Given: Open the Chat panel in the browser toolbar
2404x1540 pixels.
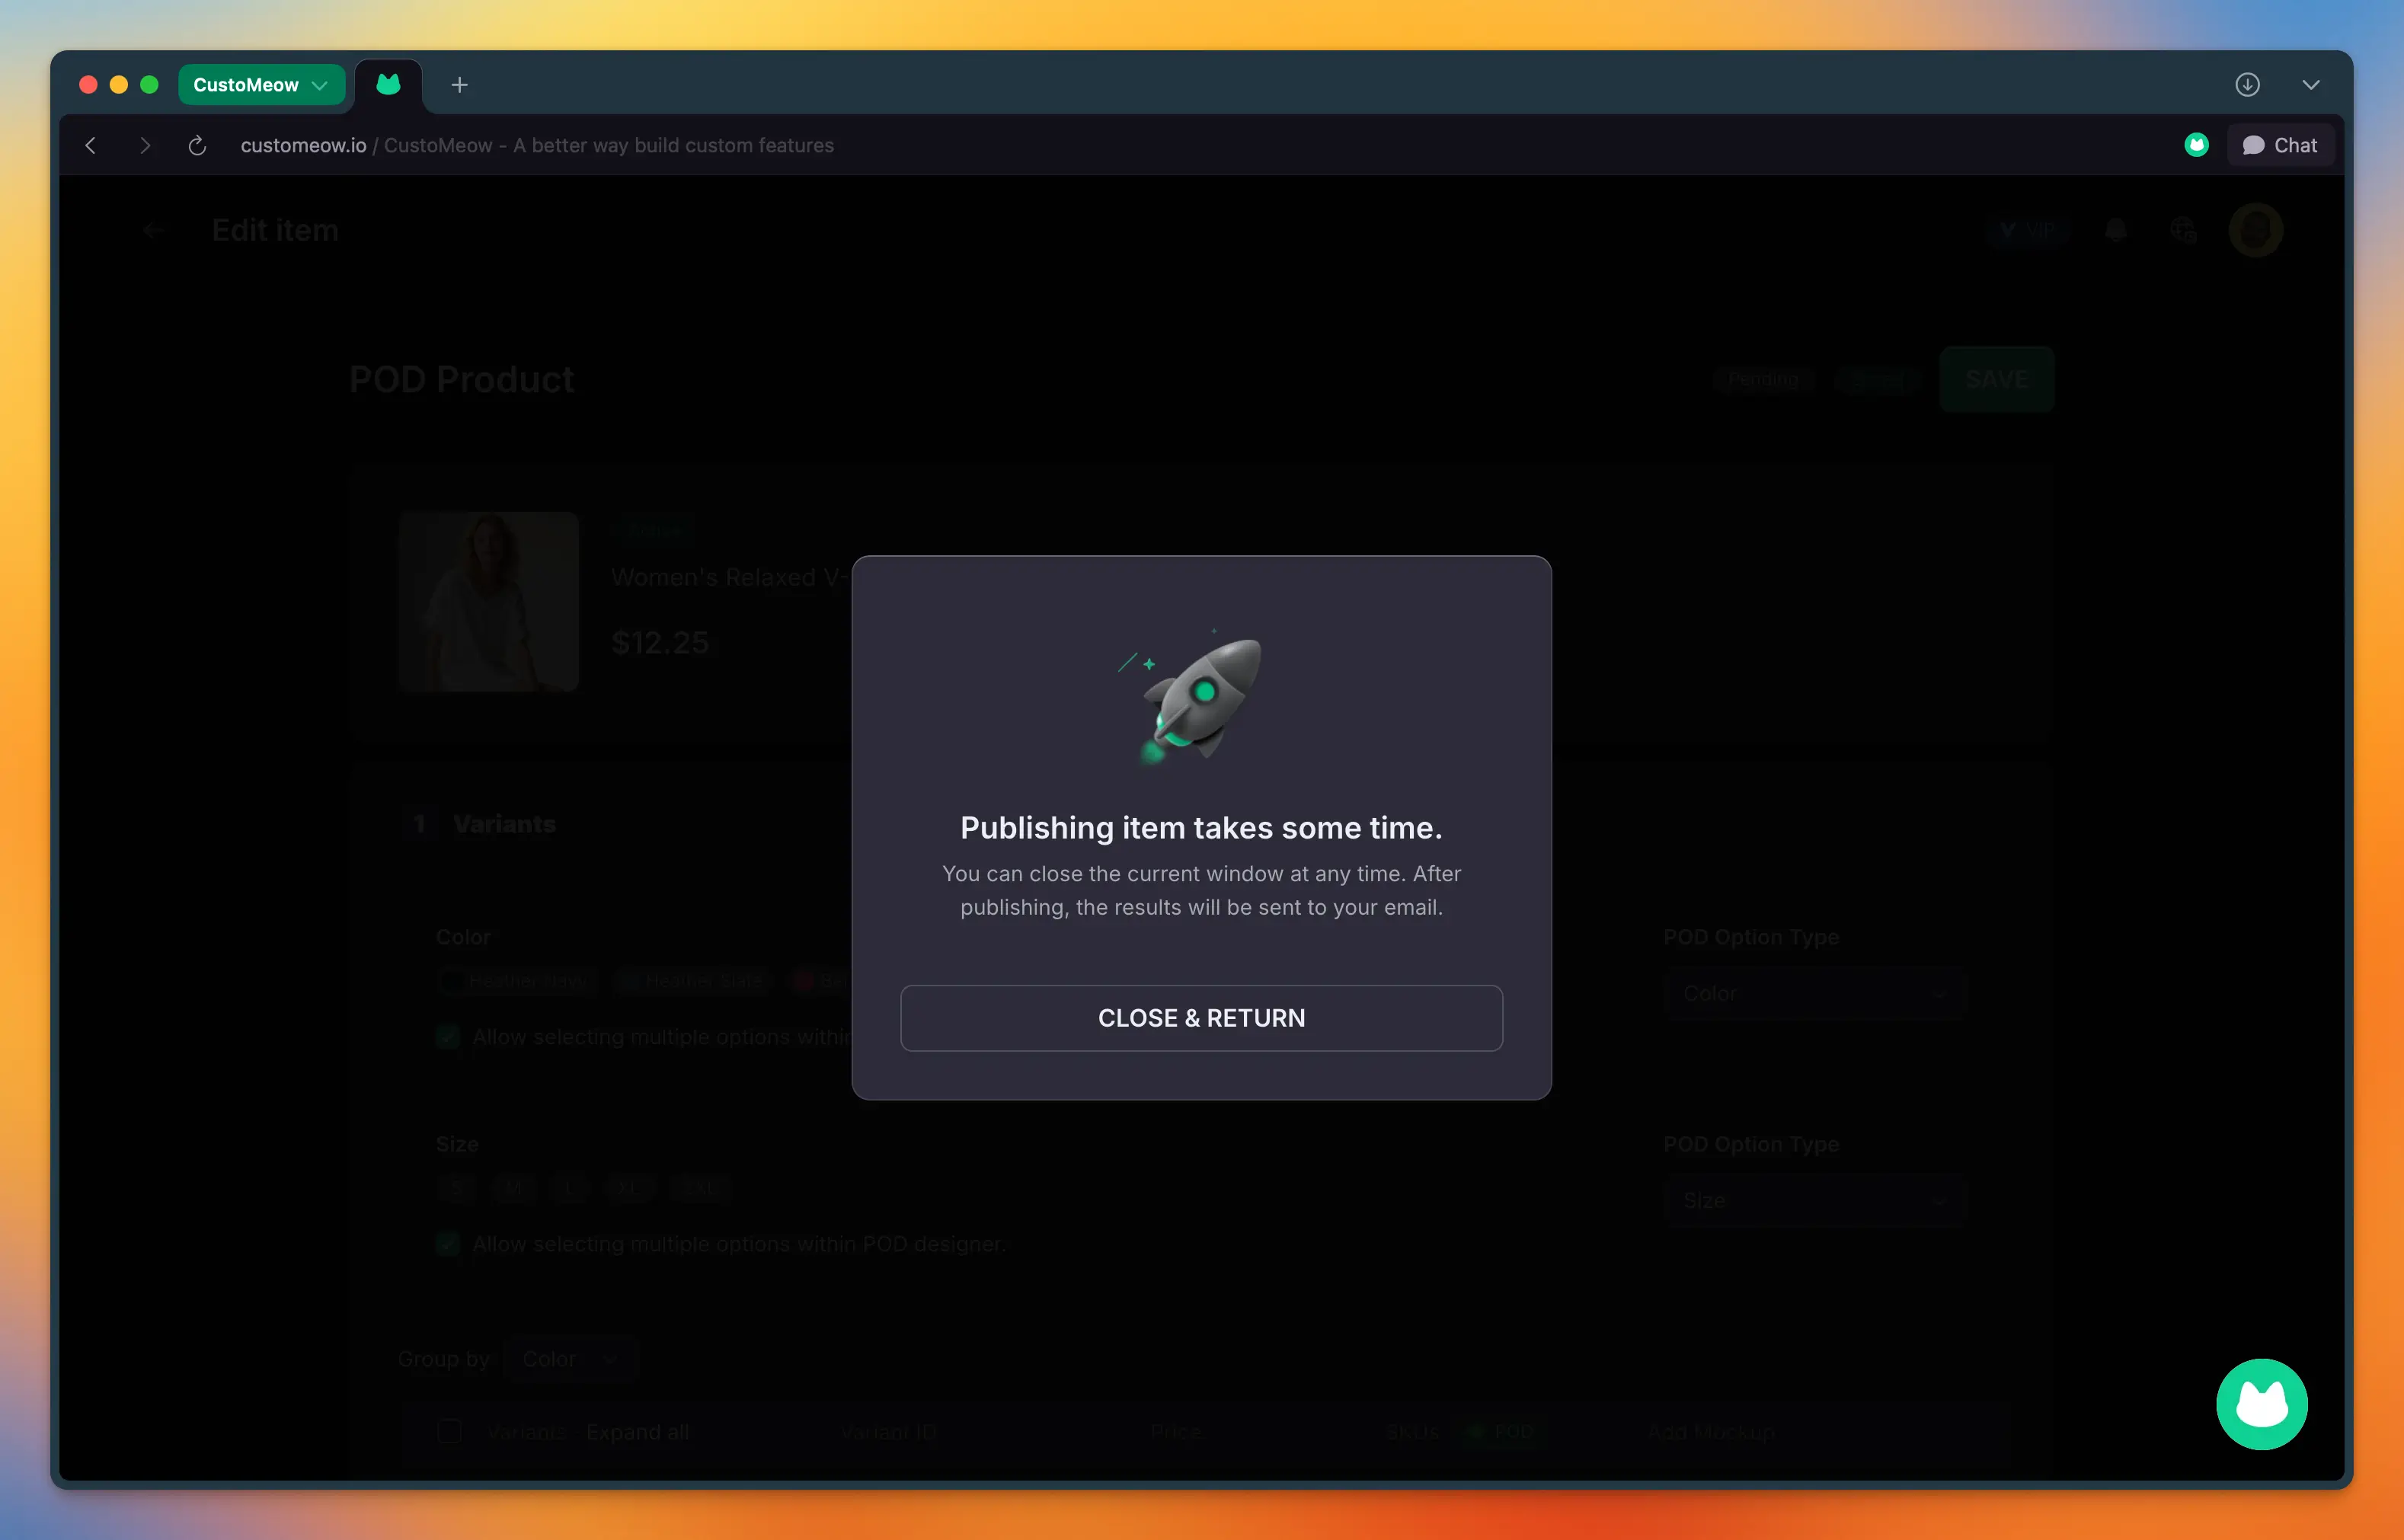Looking at the screenshot, I should click(2279, 145).
